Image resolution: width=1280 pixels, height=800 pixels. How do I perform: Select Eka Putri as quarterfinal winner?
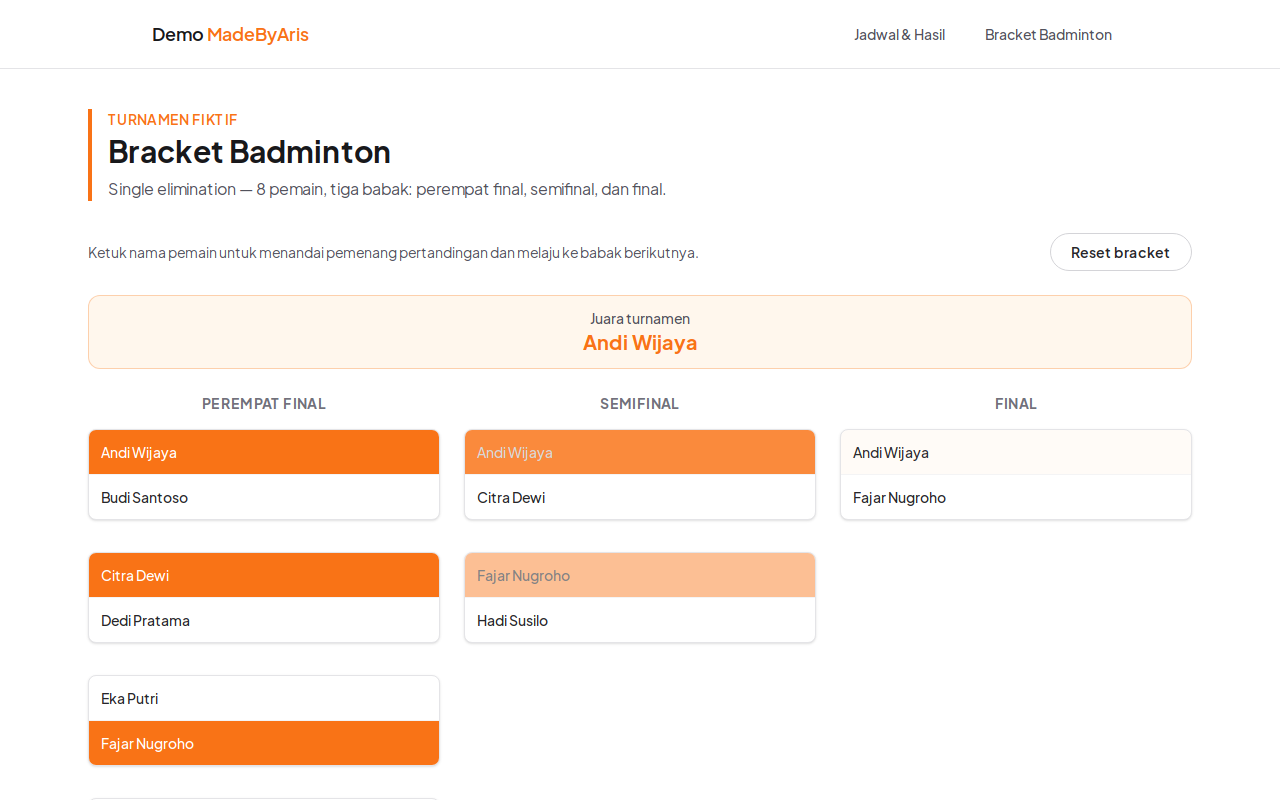(x=264, y=698)
